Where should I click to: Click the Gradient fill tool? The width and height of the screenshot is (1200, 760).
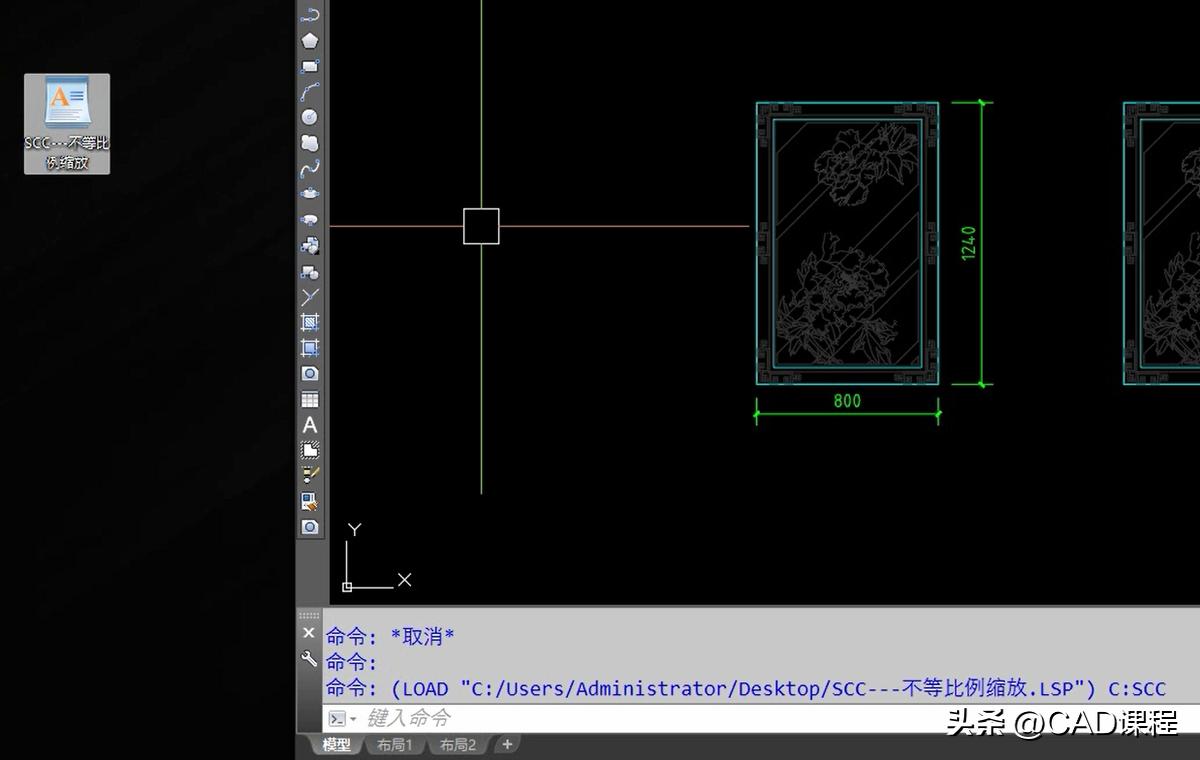coord(310,348)
